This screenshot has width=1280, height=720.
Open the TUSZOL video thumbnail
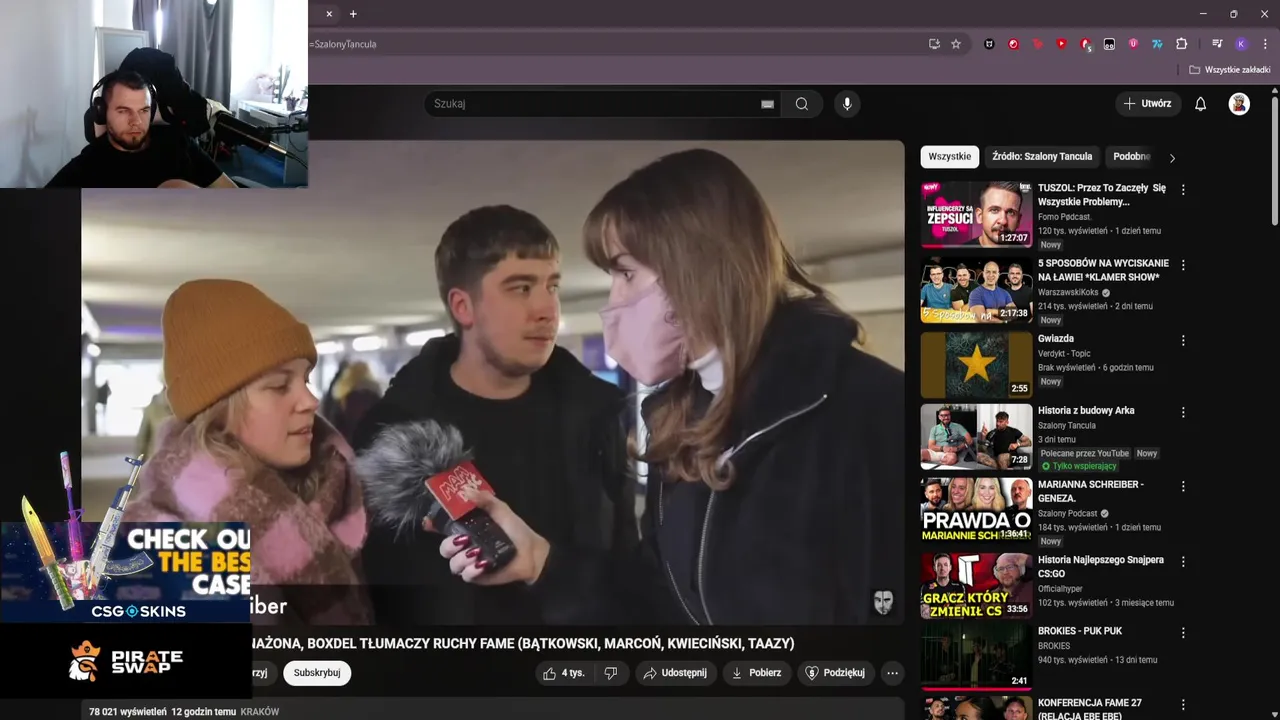point(976,214)
